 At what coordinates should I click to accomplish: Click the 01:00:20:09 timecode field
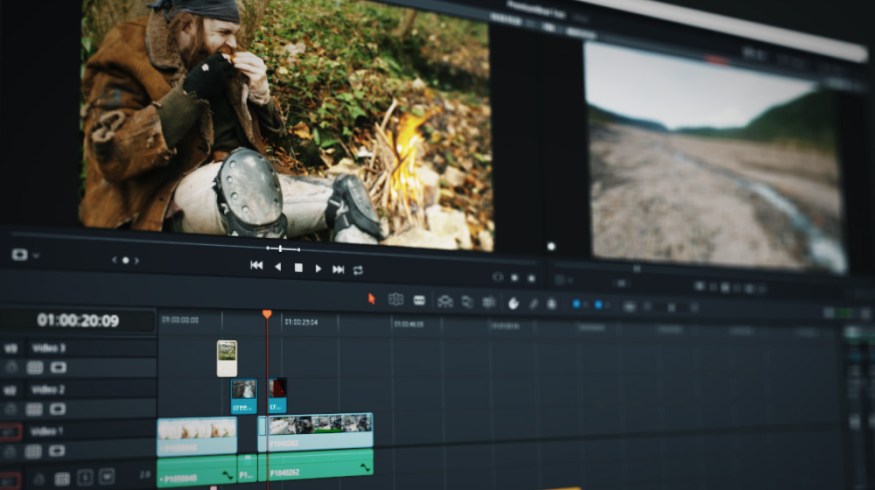click(78, 321)
